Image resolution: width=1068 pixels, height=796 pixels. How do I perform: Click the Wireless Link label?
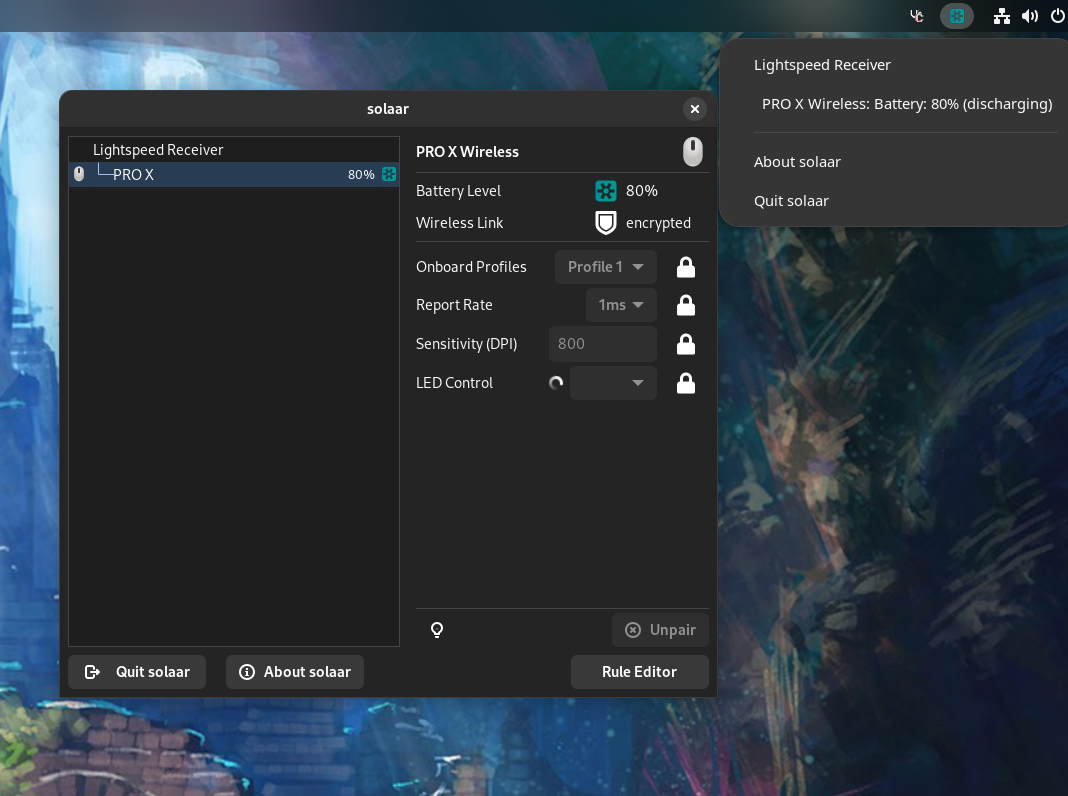point(460,223)
